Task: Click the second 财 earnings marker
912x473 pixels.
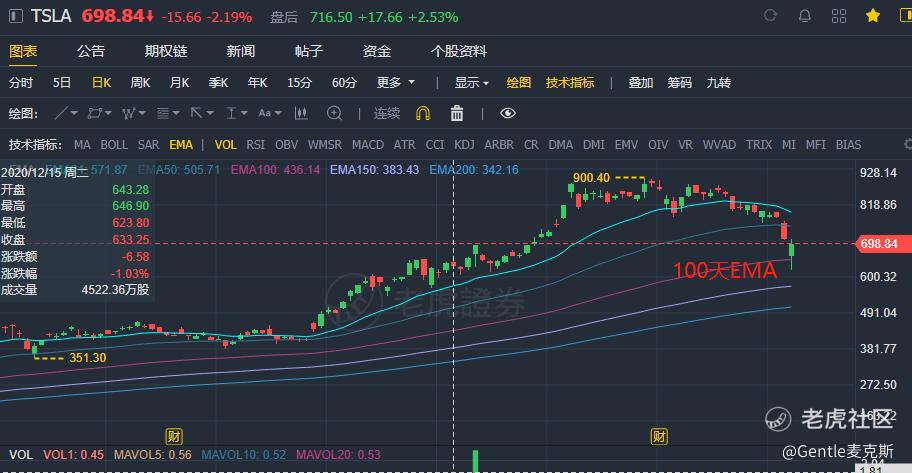Action: [659, 436]
